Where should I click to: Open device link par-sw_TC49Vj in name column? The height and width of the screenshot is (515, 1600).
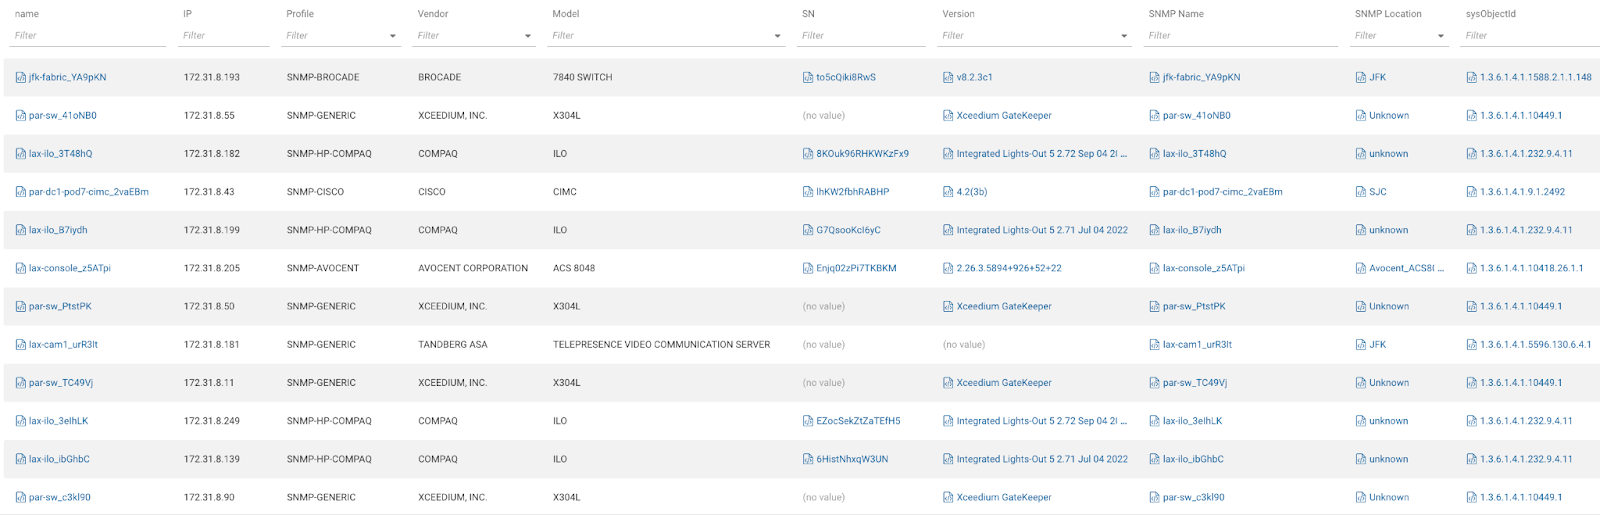(61, 383)
